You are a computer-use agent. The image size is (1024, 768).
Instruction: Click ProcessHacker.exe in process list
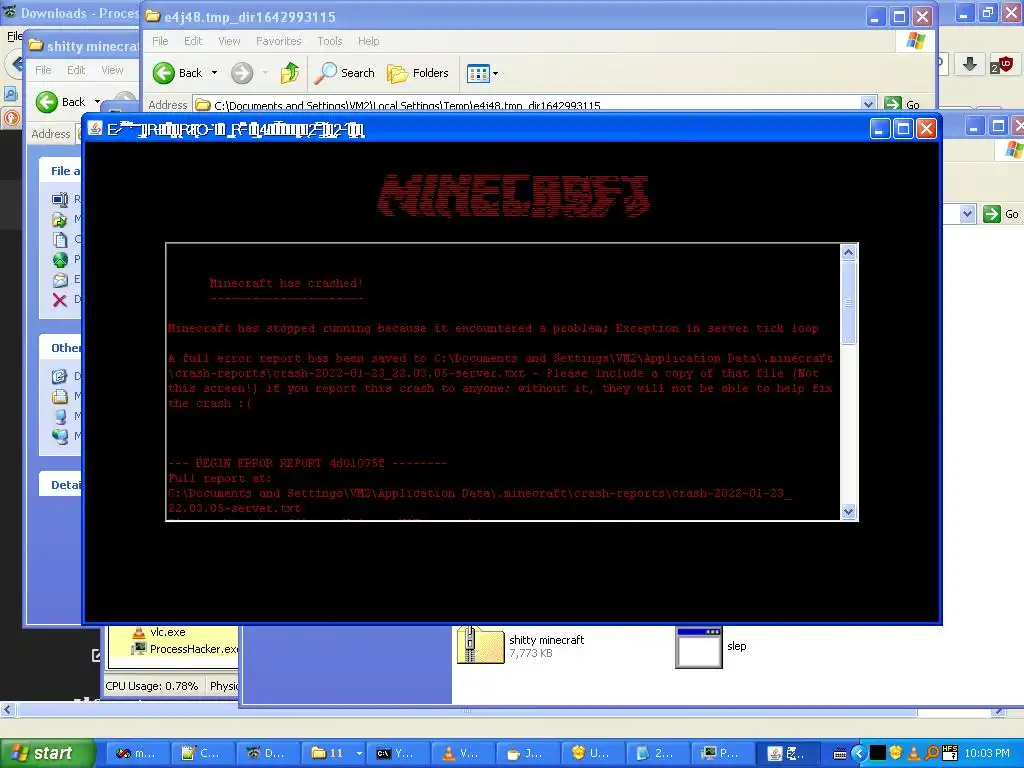pos(185,648)
